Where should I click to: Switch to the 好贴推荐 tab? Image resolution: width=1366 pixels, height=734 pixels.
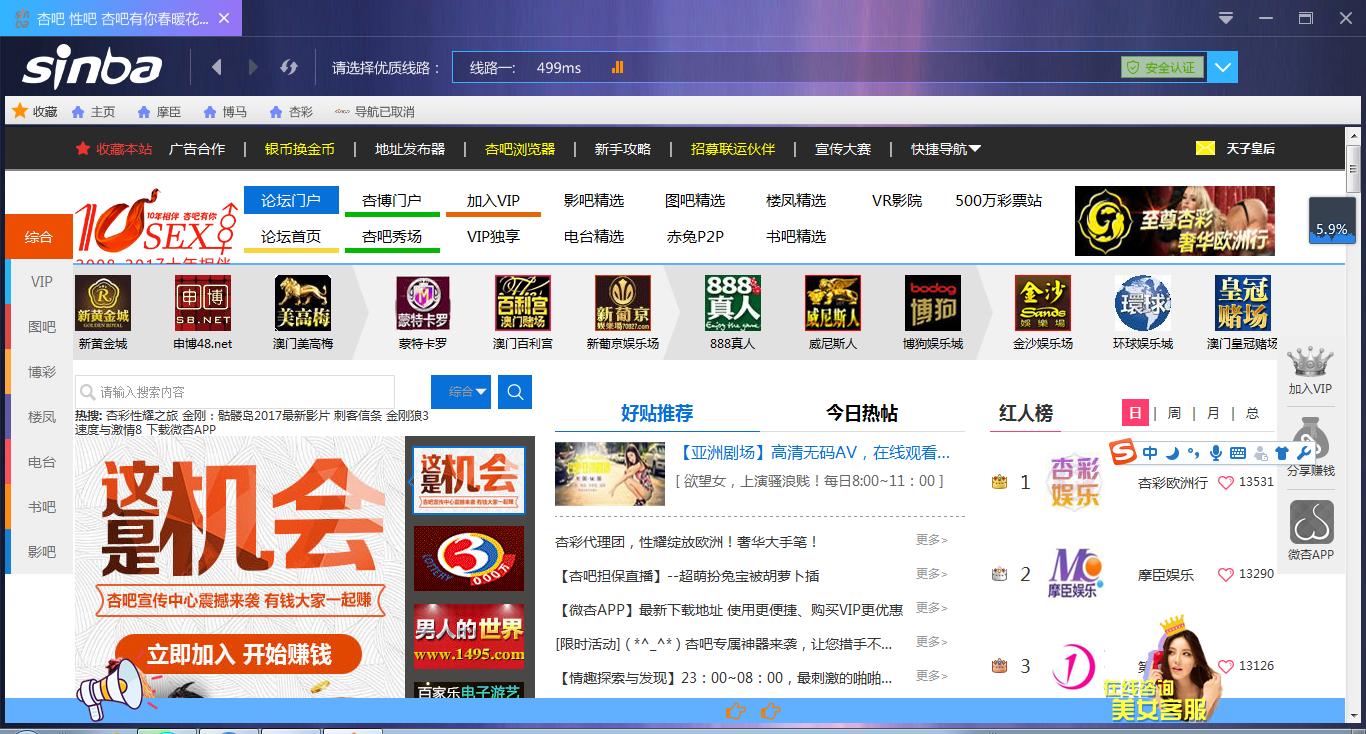pos(657,413)
